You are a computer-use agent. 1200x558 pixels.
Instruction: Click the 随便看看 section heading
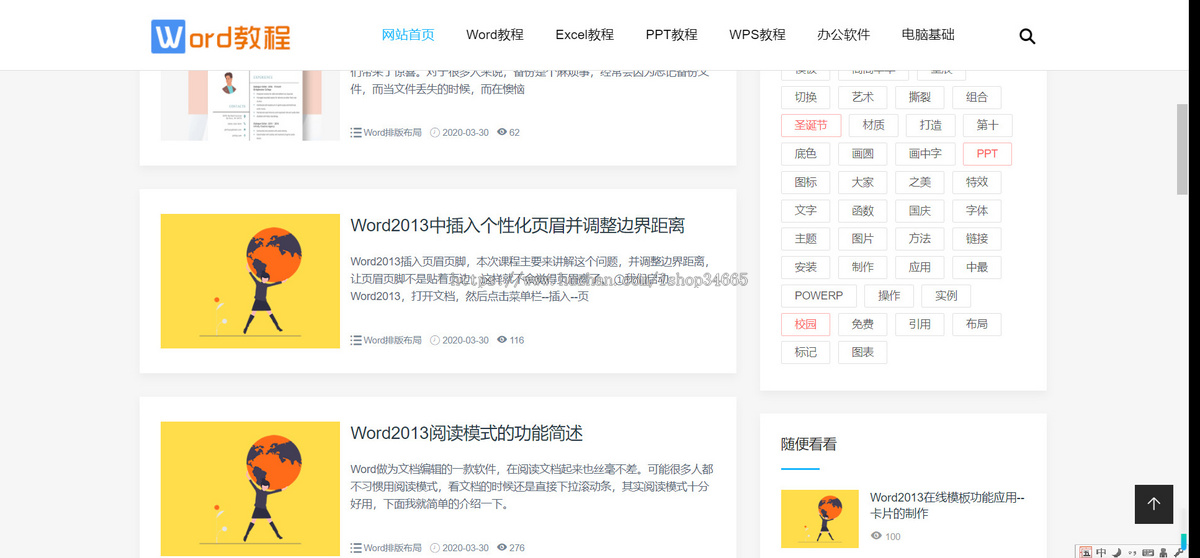tap(809, 444)
